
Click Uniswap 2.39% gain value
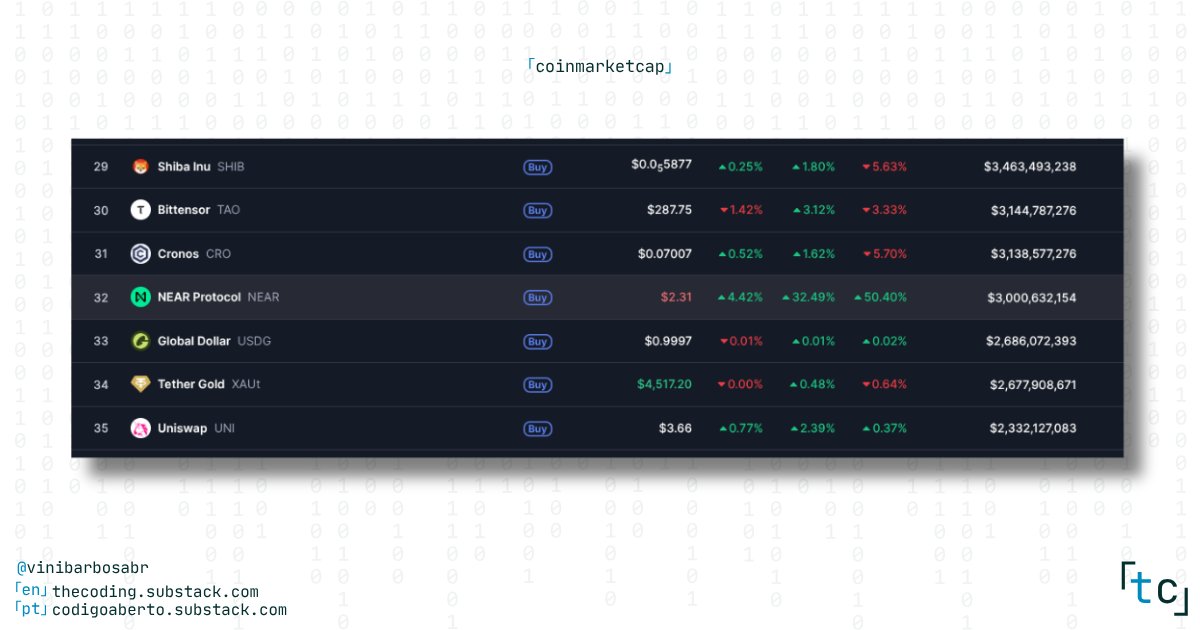pos(813,428)
